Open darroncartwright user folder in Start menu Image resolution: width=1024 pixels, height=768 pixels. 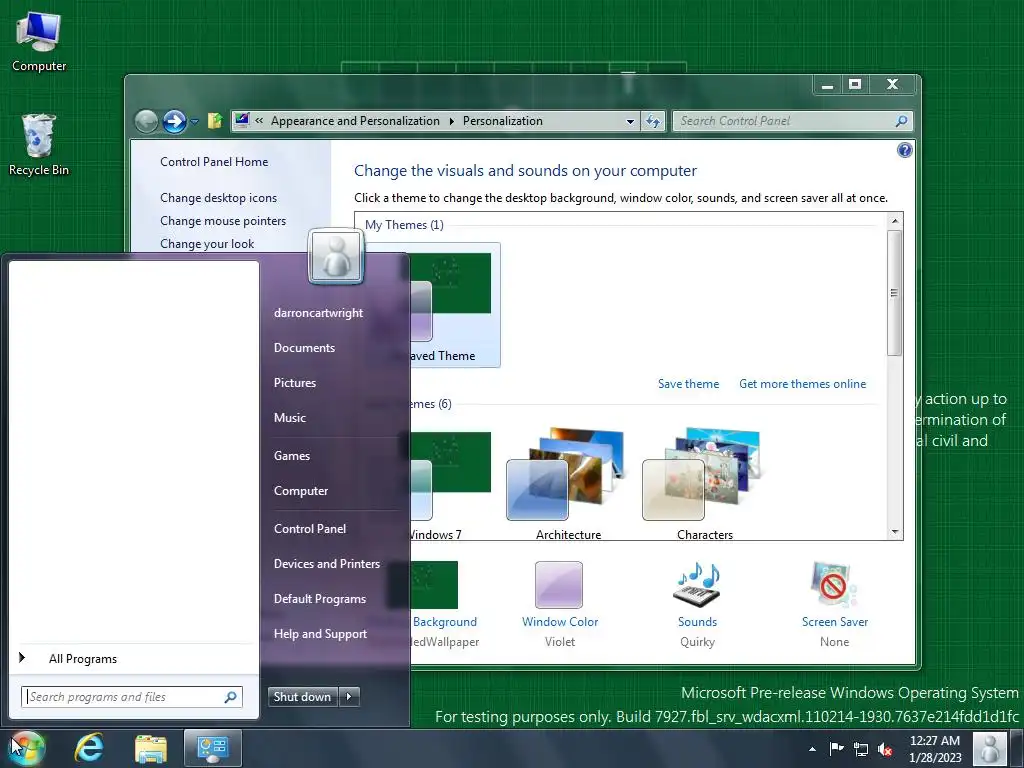[x=319, y=313]
